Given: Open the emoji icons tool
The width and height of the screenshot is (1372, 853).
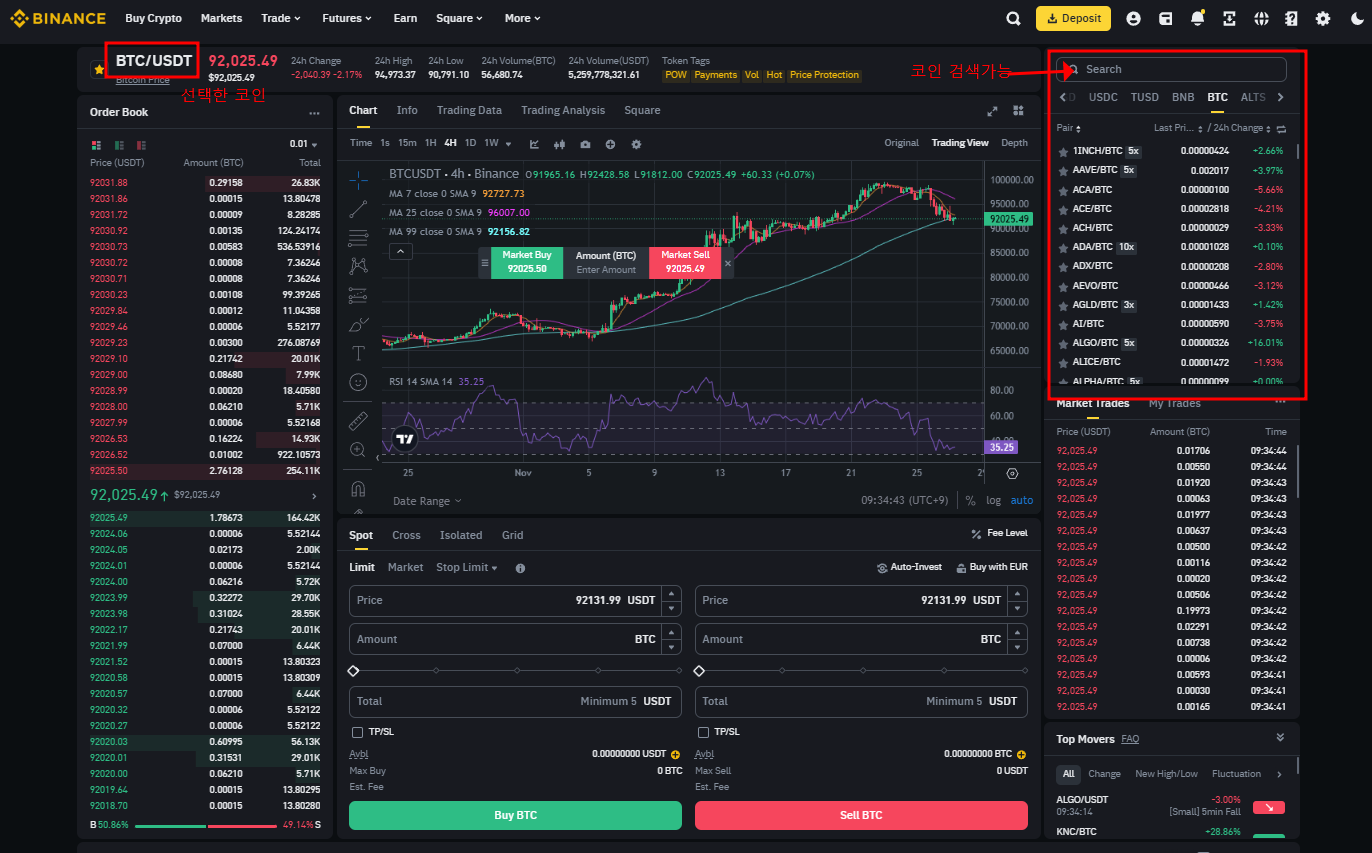Looking at the screenshot, I should pyautogui.click(x=359, y=382).
